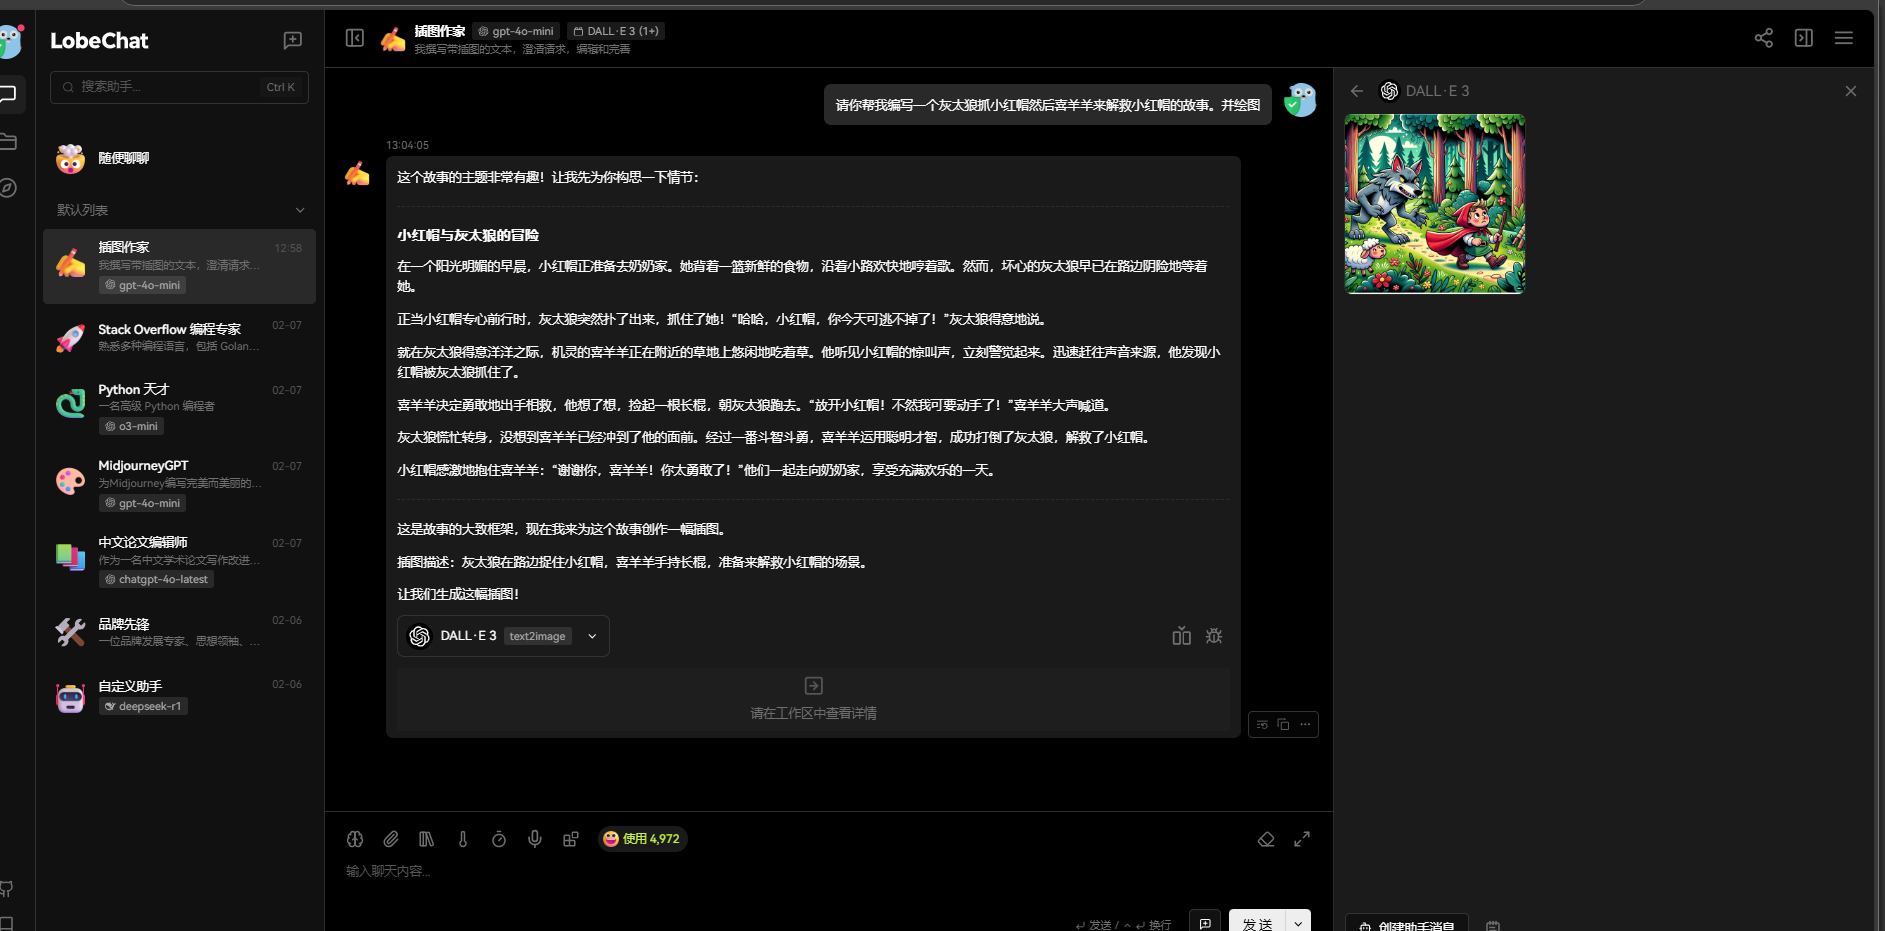Select the MidjourneyGPT assistant
Image resolution: width=1885 pixels, height=931 pixels.
tap(179, 484)
